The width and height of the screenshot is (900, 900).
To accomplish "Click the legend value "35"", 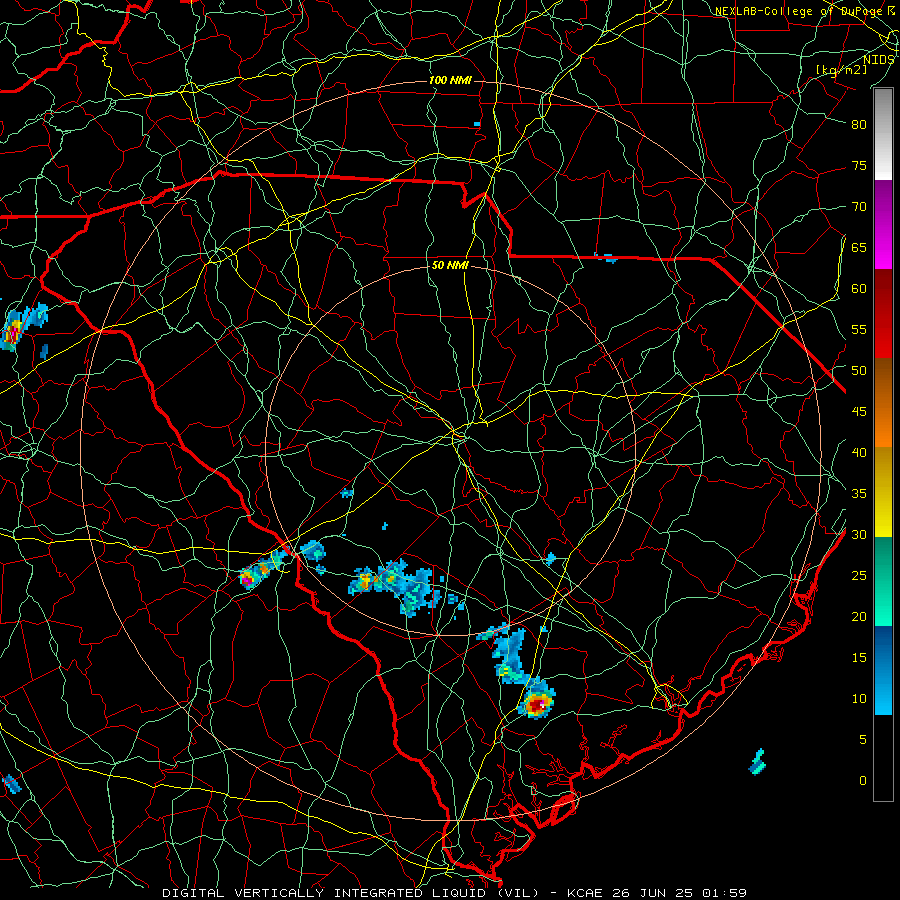I will coord(859,494).
